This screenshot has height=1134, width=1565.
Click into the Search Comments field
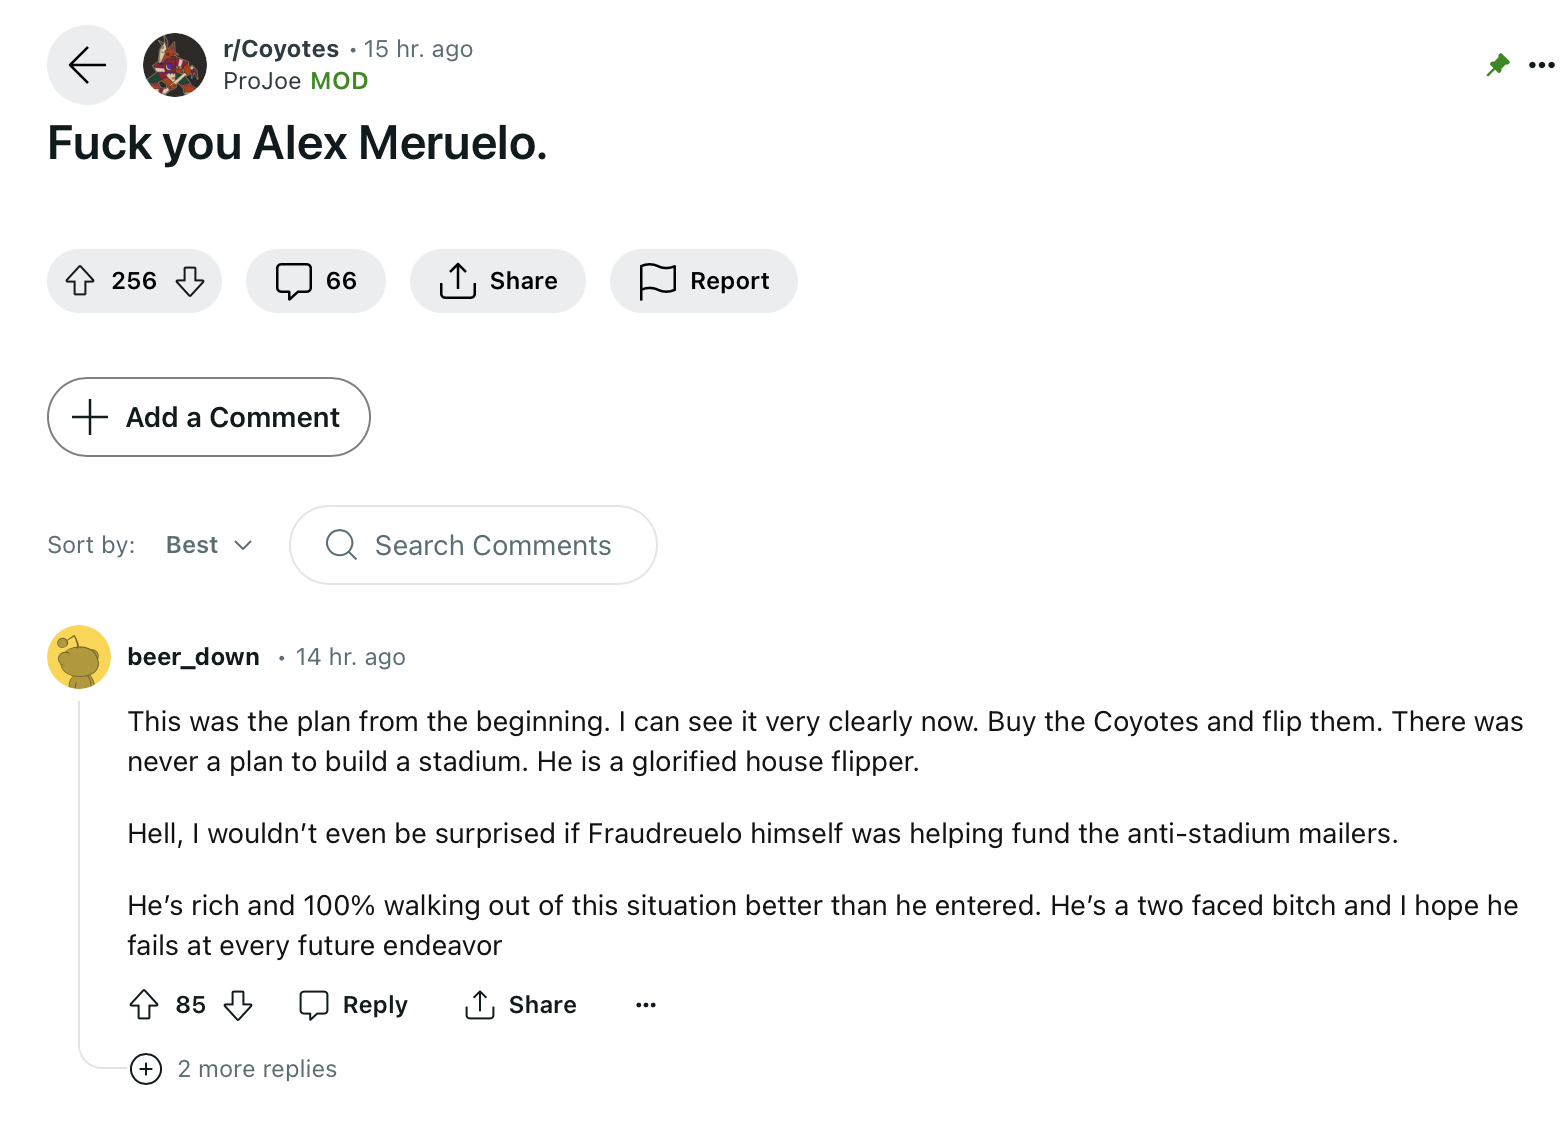pos(492,545)
